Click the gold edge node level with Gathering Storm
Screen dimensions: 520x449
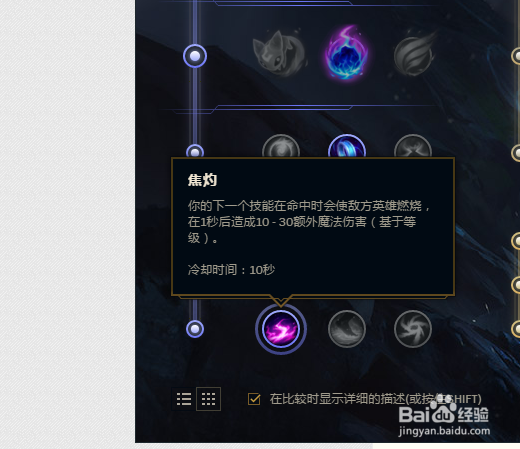[516, 329]
